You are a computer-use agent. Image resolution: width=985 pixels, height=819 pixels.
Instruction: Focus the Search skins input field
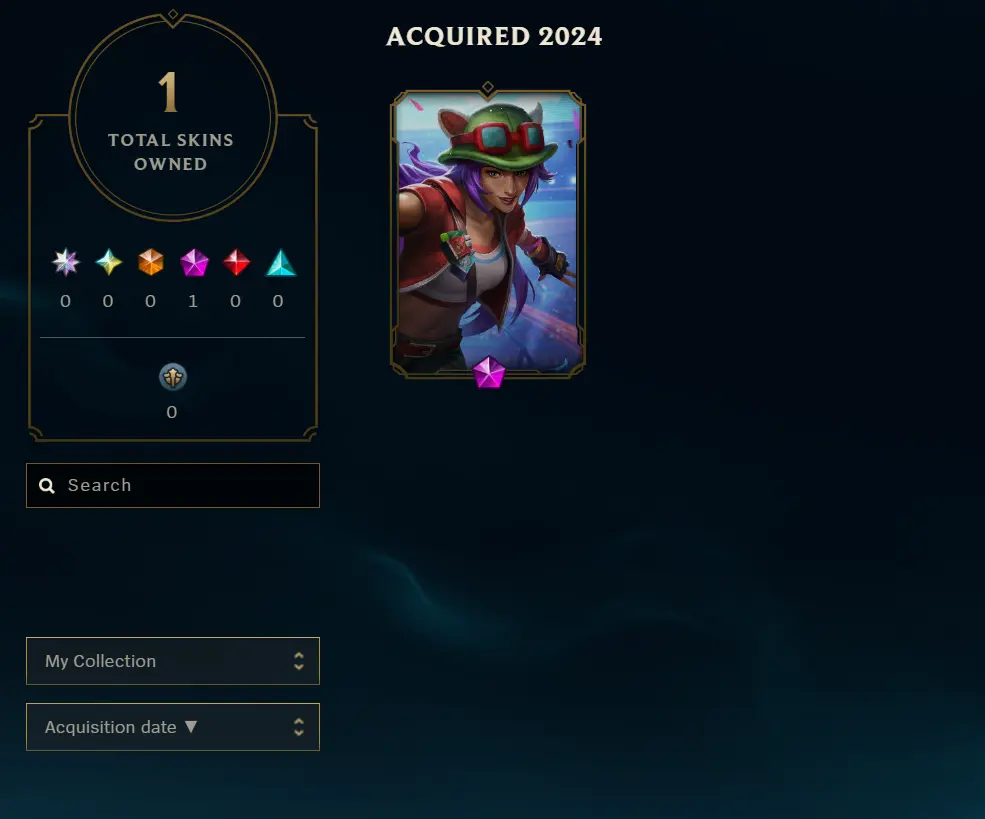click(173, 485)
